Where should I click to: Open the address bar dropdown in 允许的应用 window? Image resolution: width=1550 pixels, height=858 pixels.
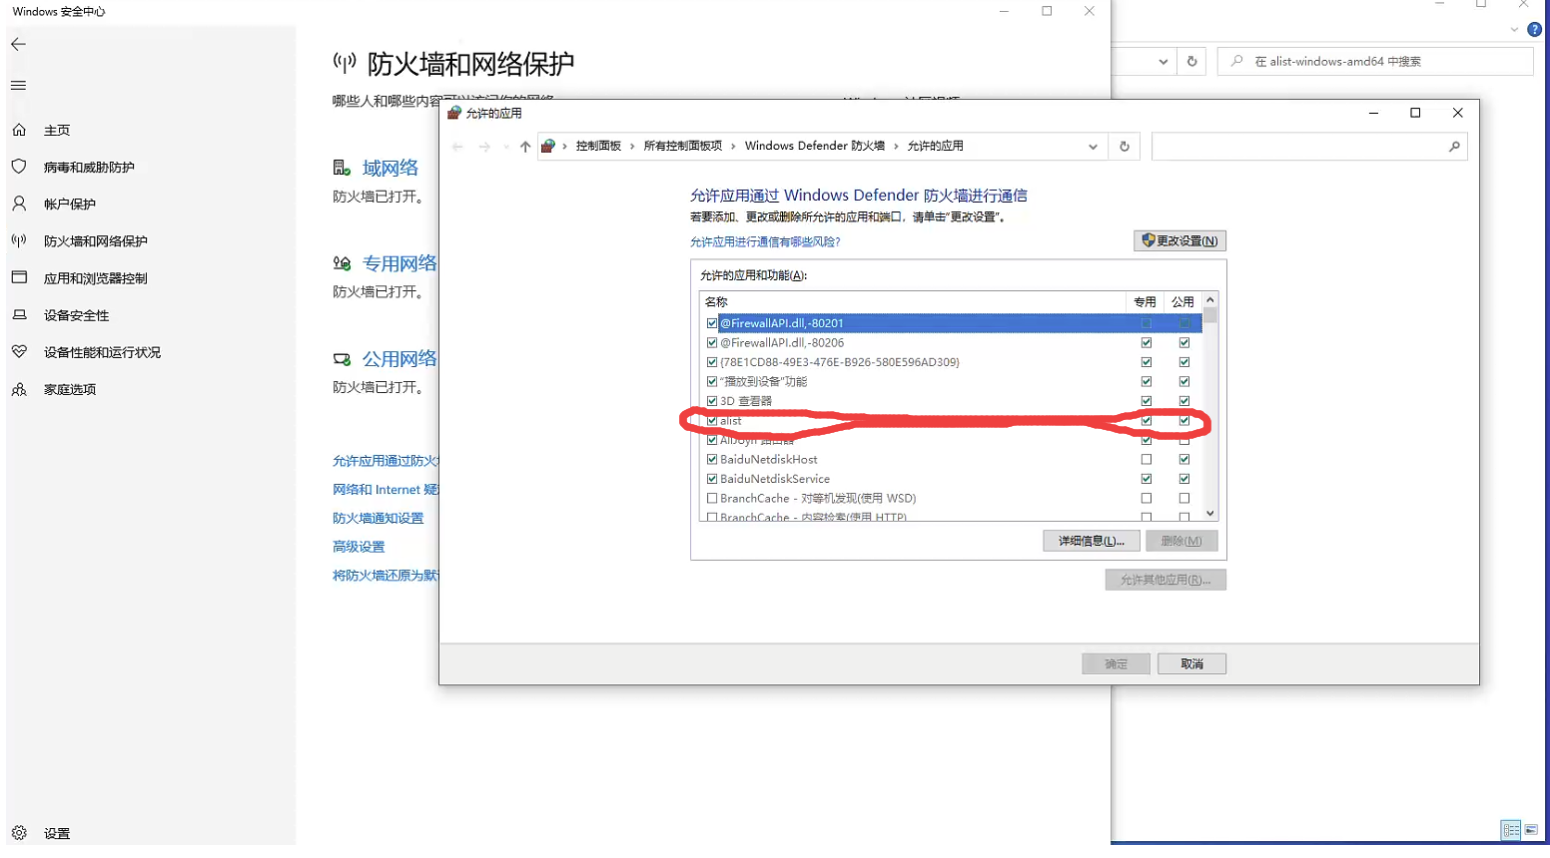point(1093,146)
